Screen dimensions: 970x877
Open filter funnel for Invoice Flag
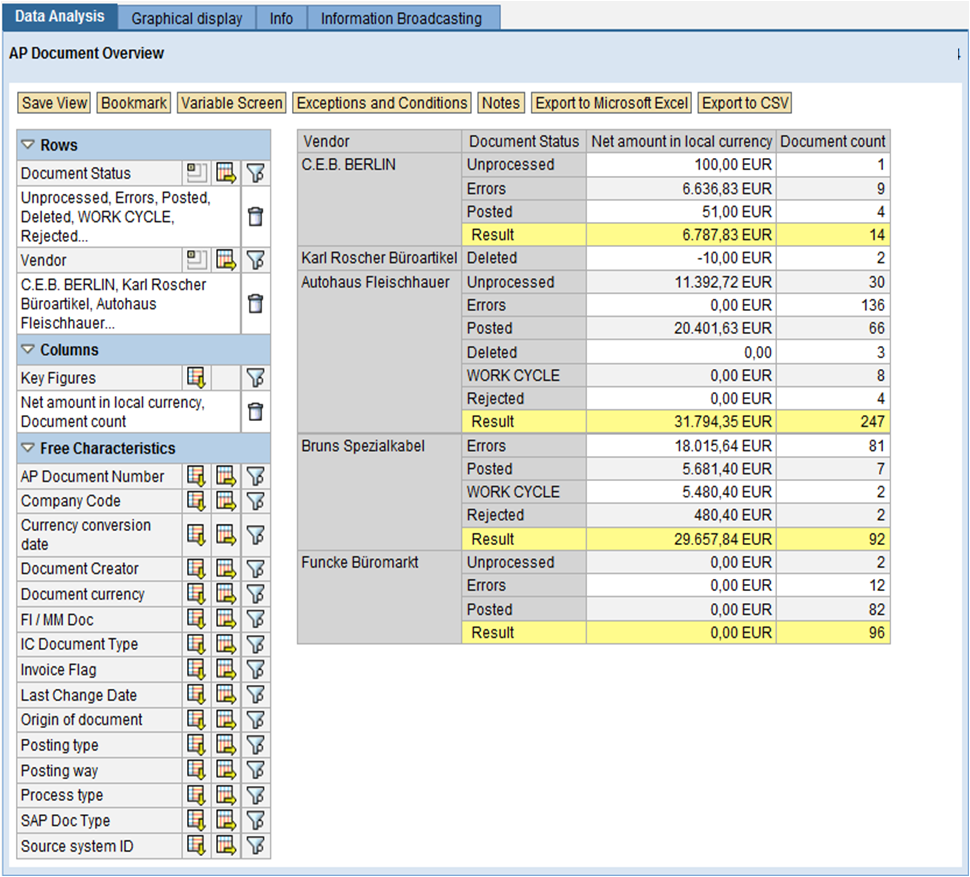(255, 669)
